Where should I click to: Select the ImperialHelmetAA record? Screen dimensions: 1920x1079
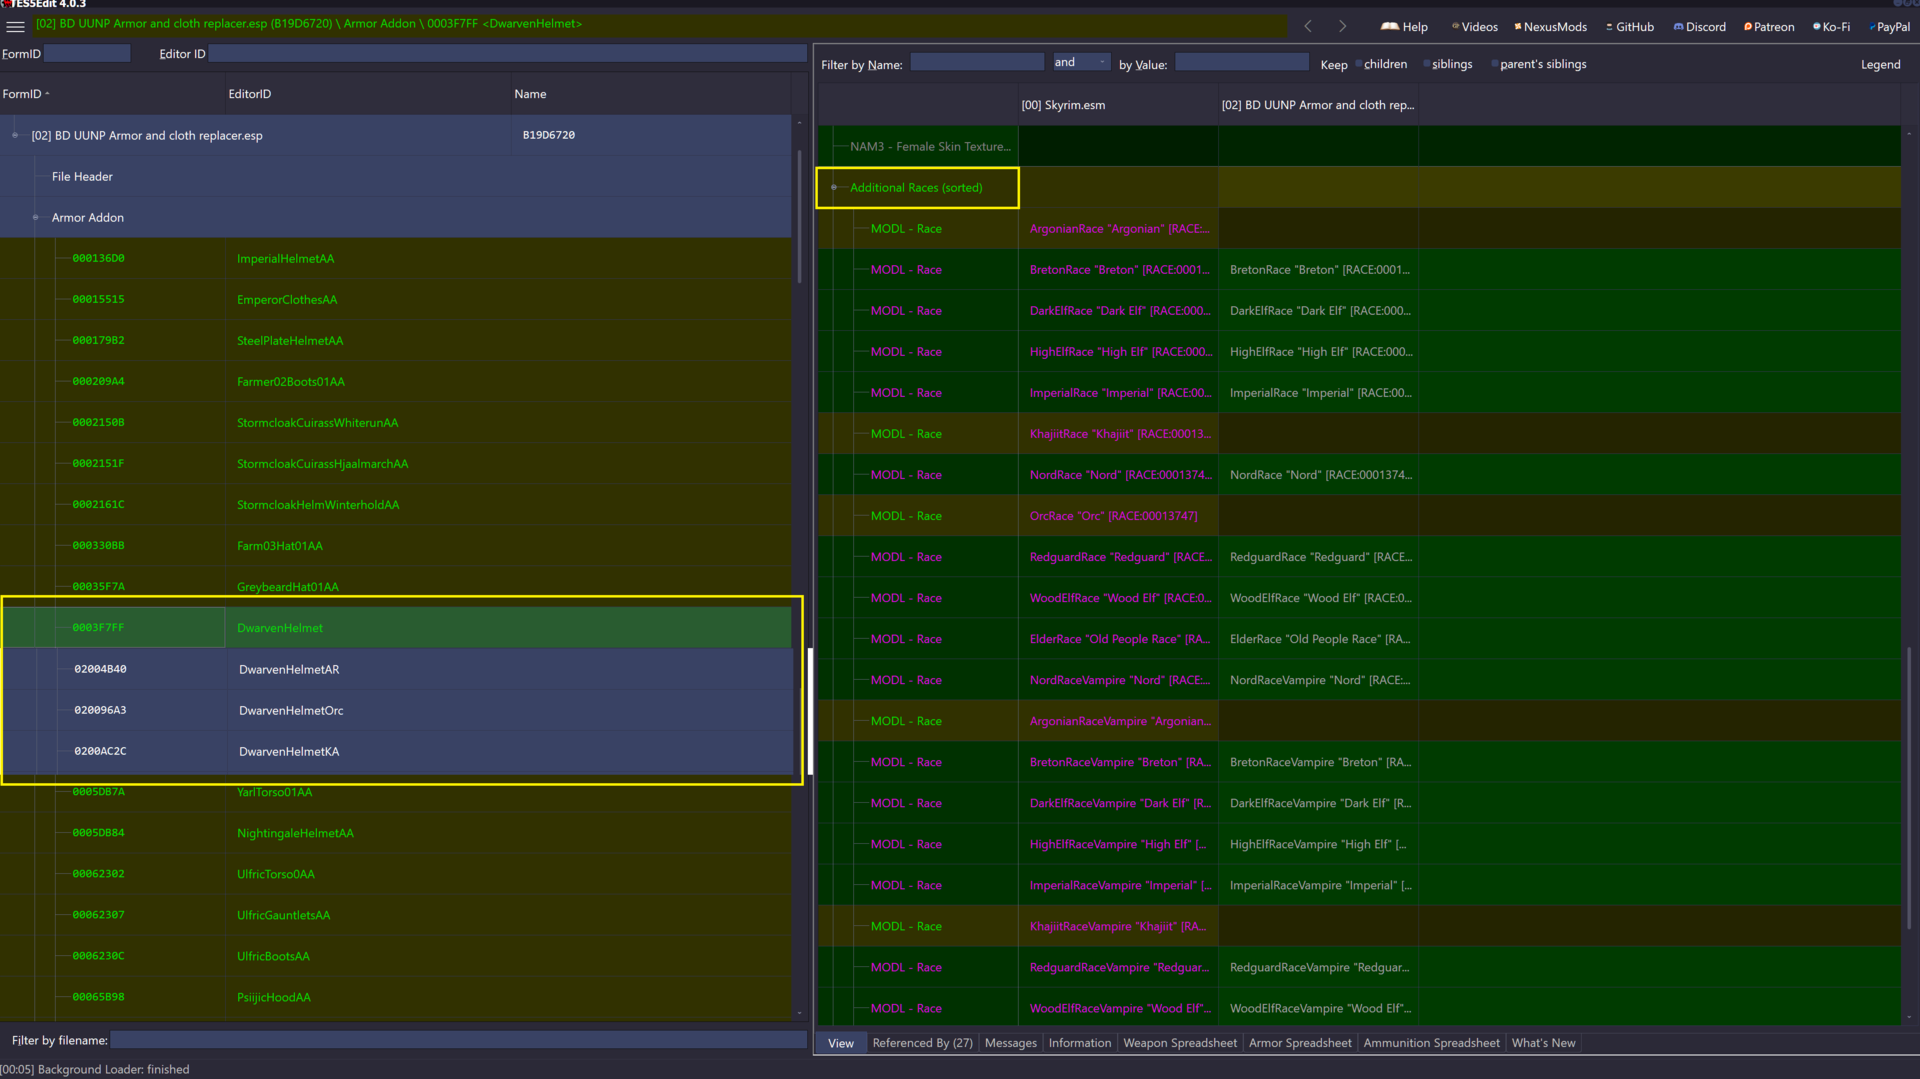395,258
